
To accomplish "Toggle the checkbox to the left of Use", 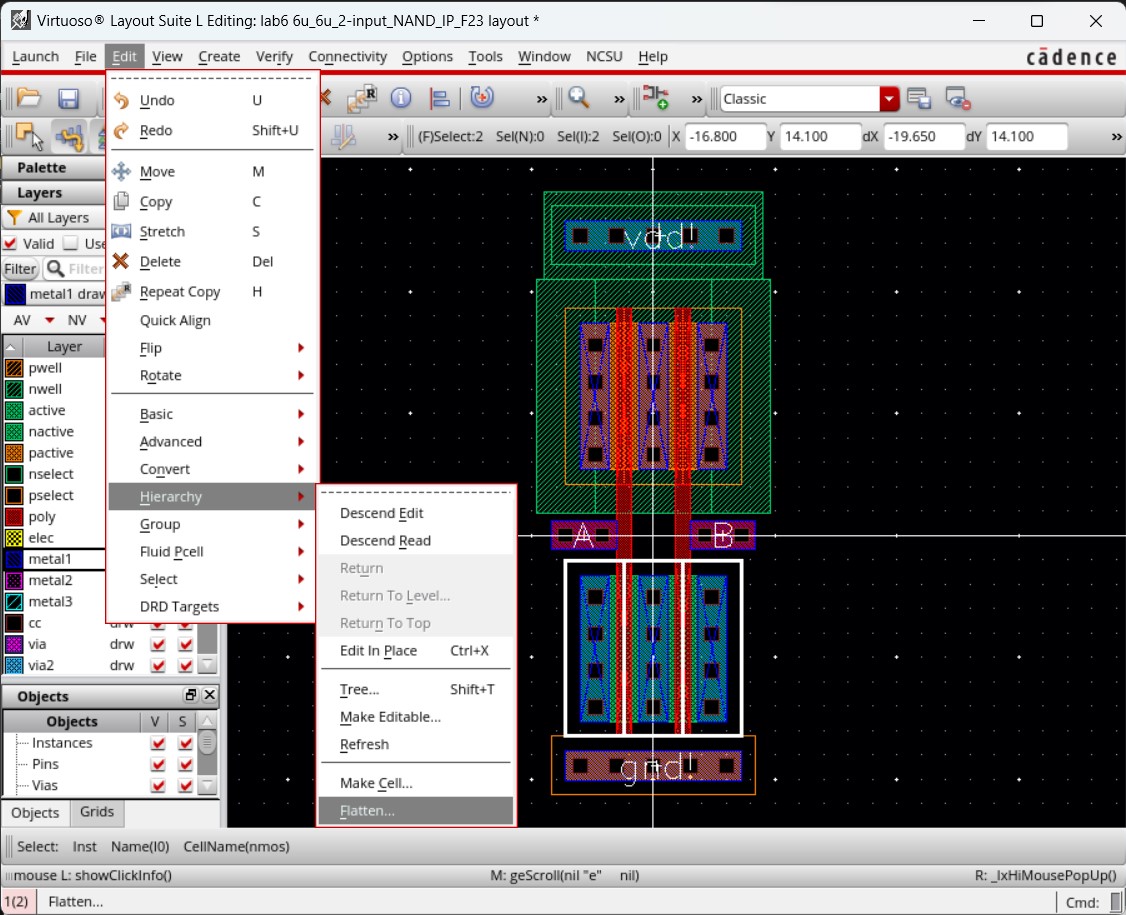I will (x=70, y=243).
